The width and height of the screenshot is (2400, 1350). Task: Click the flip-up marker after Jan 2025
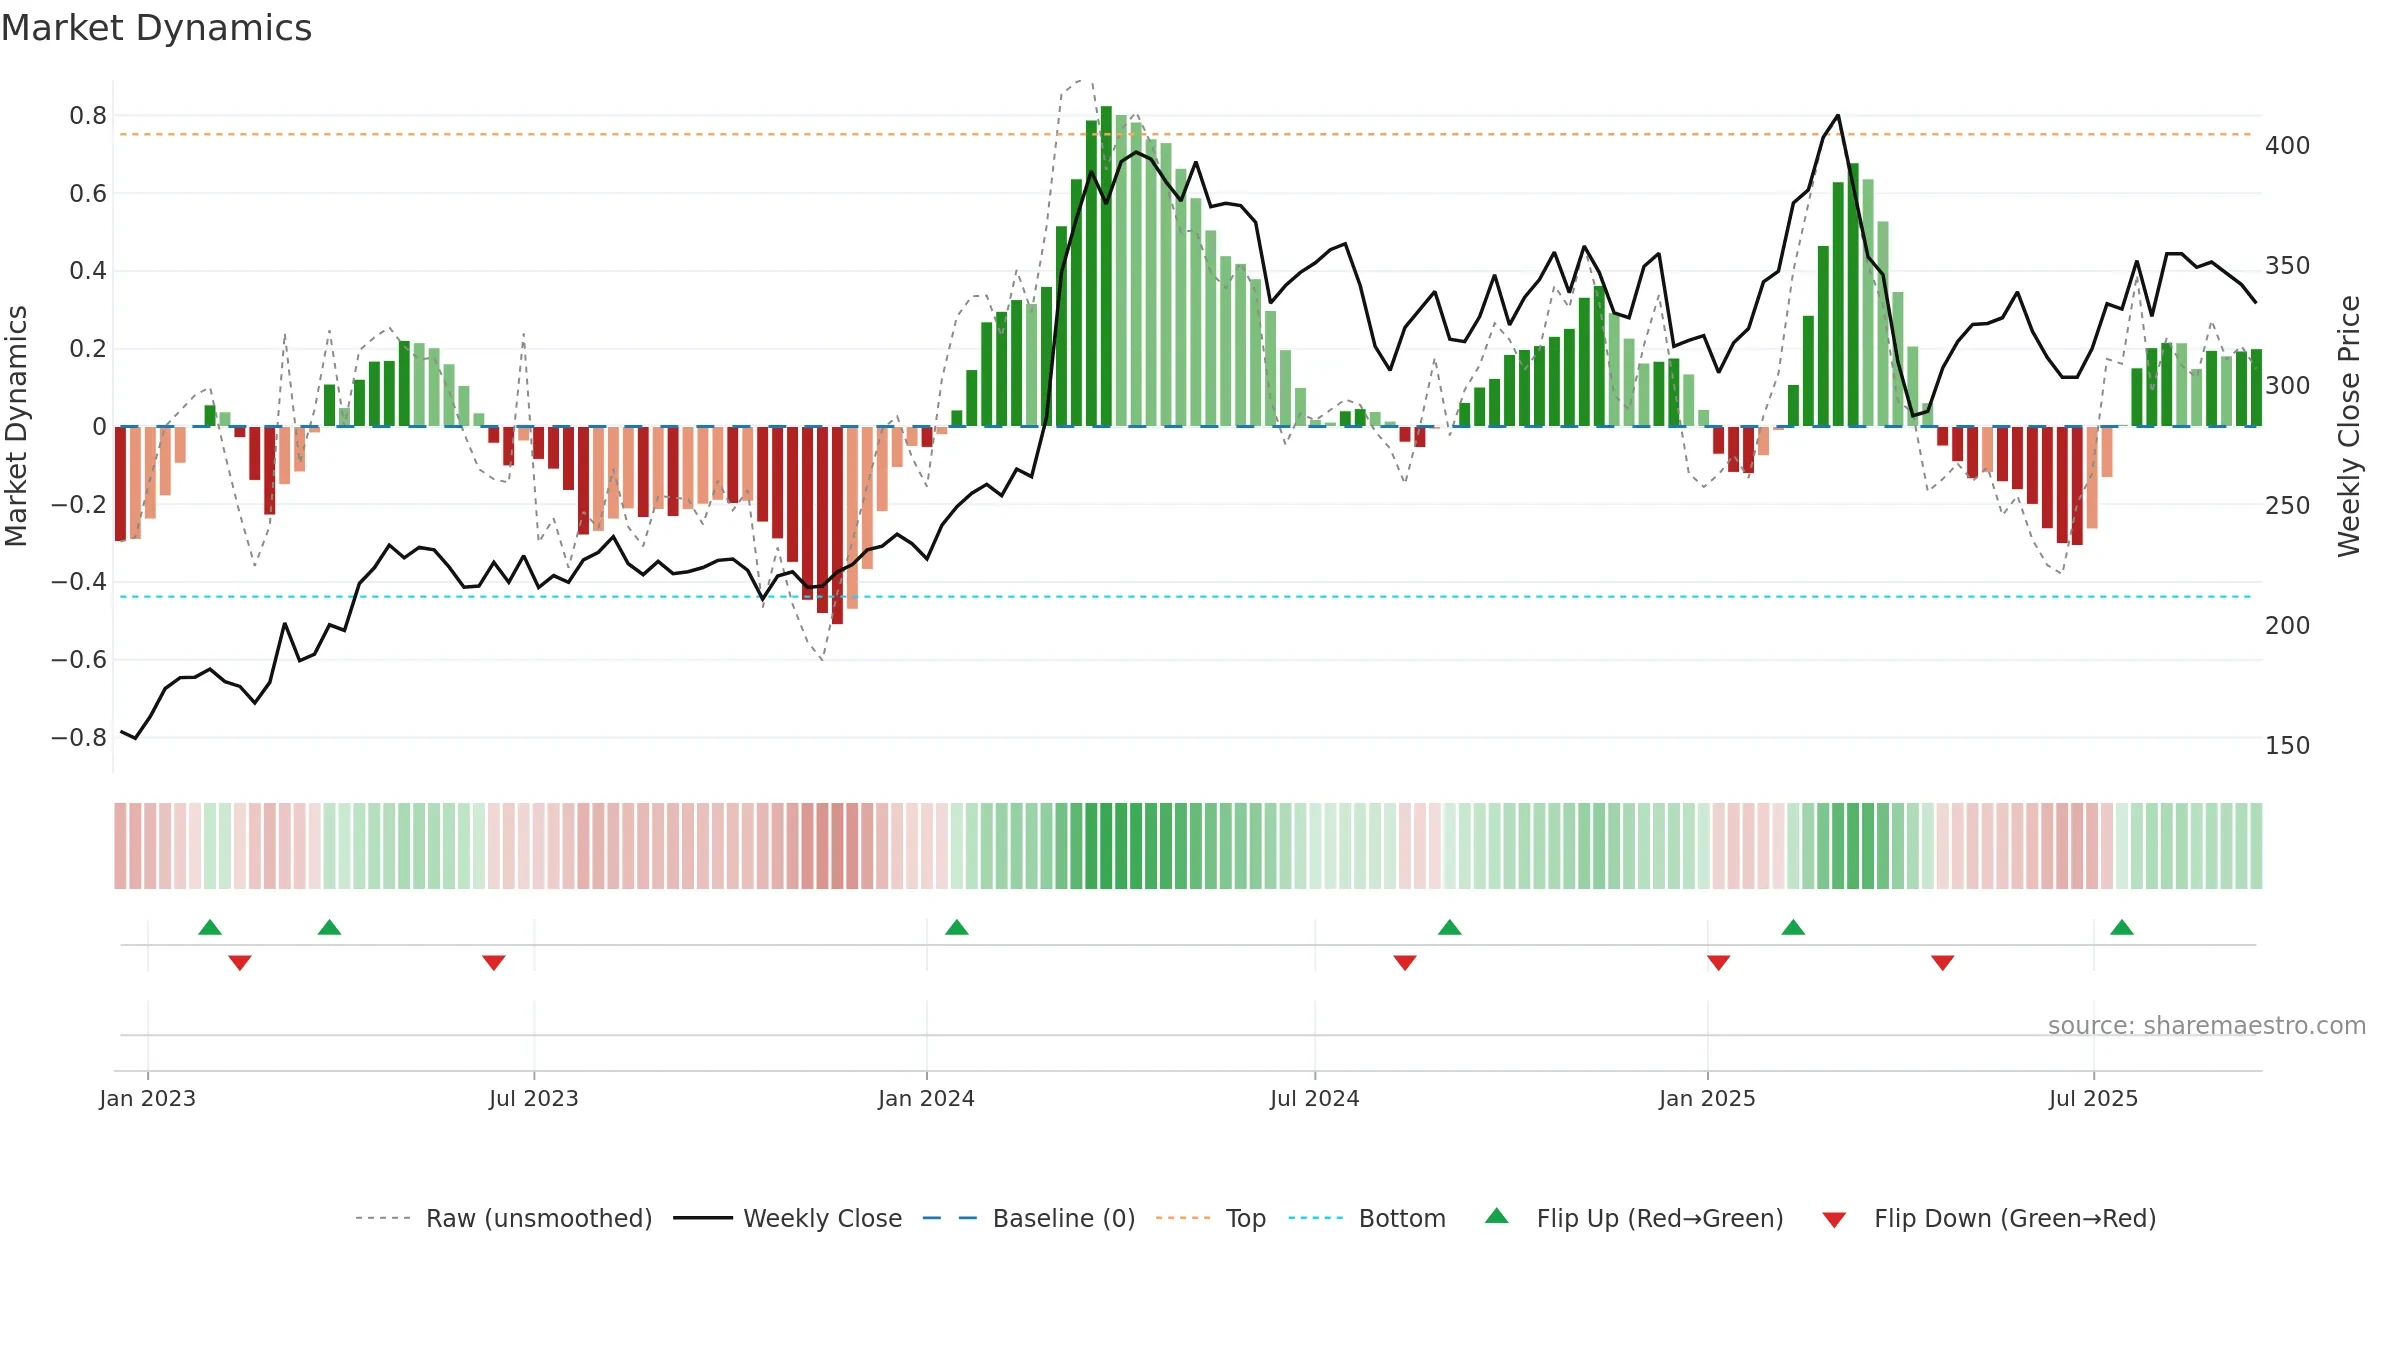[x=1793, y=927]
